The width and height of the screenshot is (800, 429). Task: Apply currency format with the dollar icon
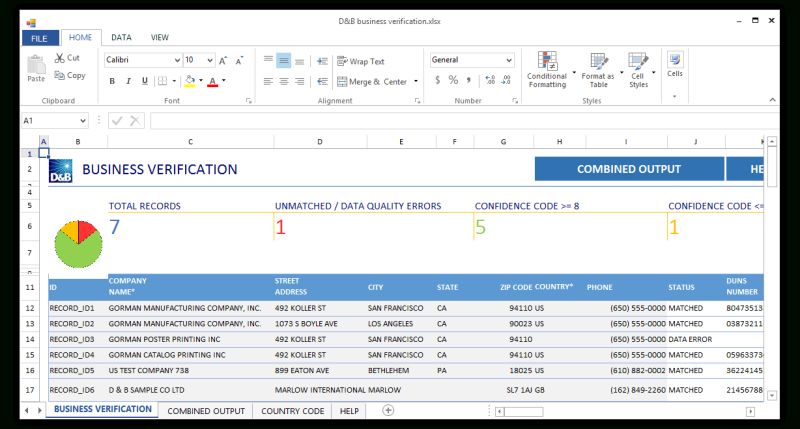pos(437,80)
